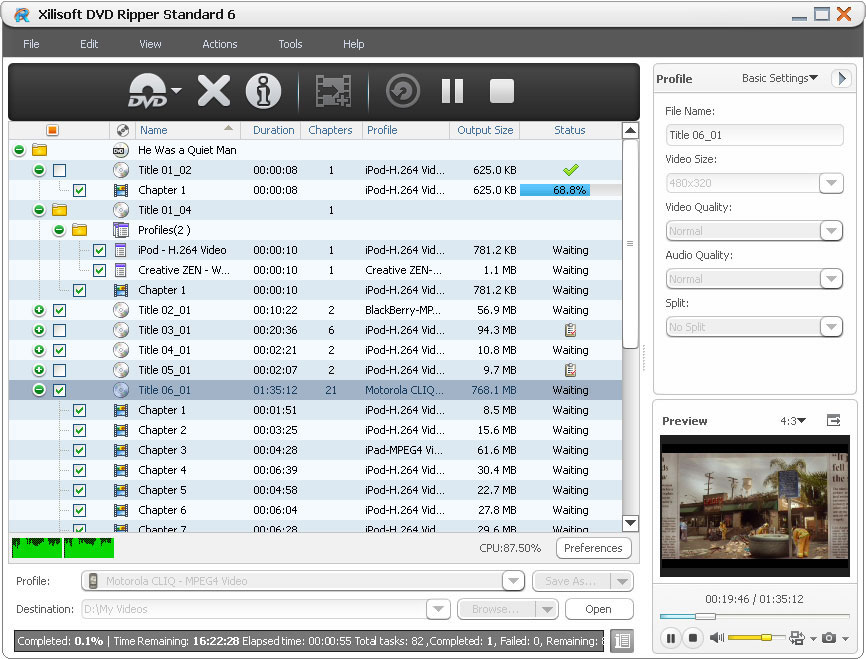Open the 4:3 aspect ratio dropdown
This screenshot has height=659, width=866.
(x=792, y=421)
